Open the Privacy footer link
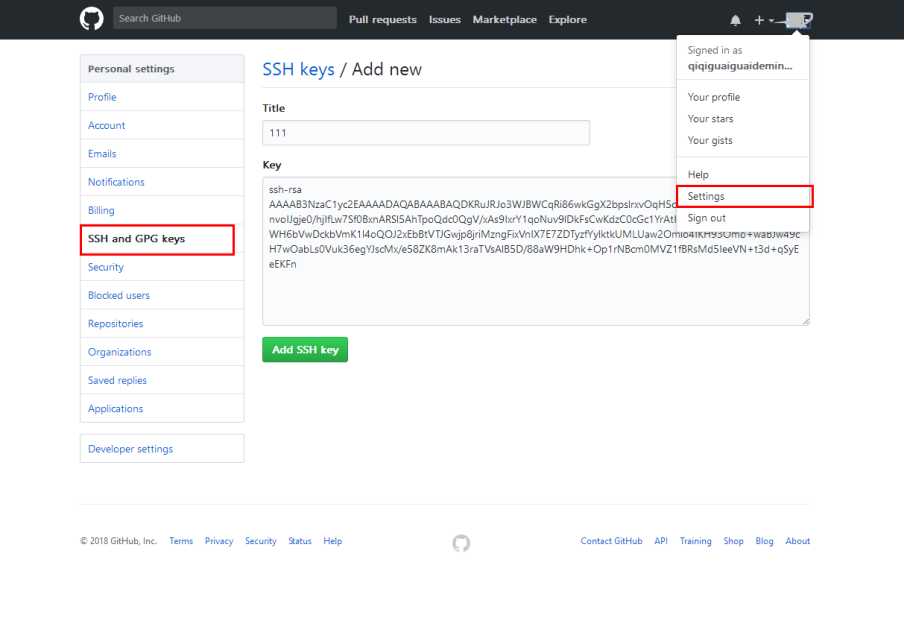This screenshot has height=642, width=905. 219,541
